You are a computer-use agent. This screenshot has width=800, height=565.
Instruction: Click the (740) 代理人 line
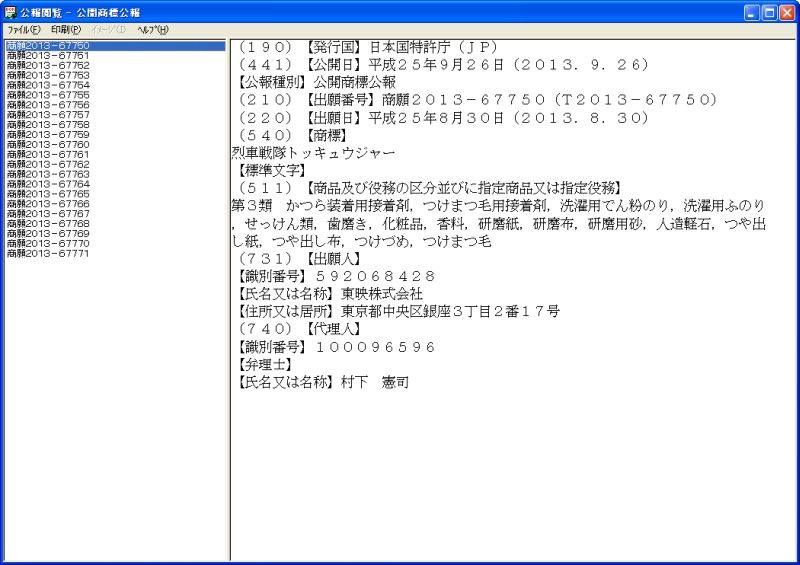[299, 329]
